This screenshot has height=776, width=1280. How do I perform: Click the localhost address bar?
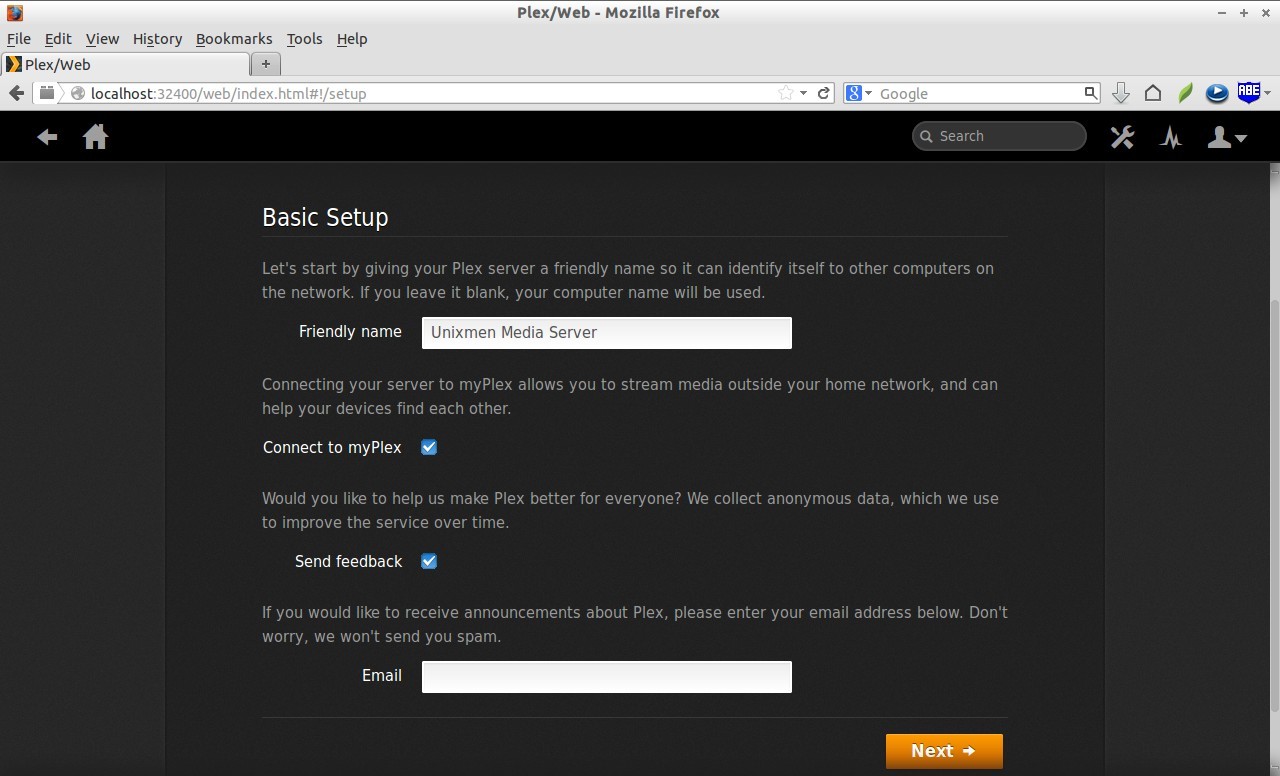tap(430, 93)
